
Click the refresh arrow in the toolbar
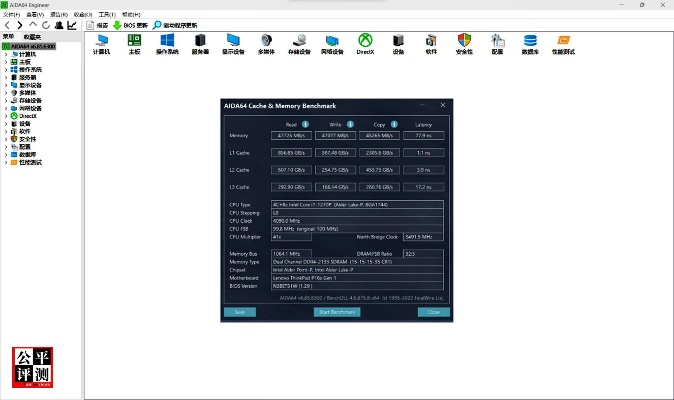tap(47, 25)
